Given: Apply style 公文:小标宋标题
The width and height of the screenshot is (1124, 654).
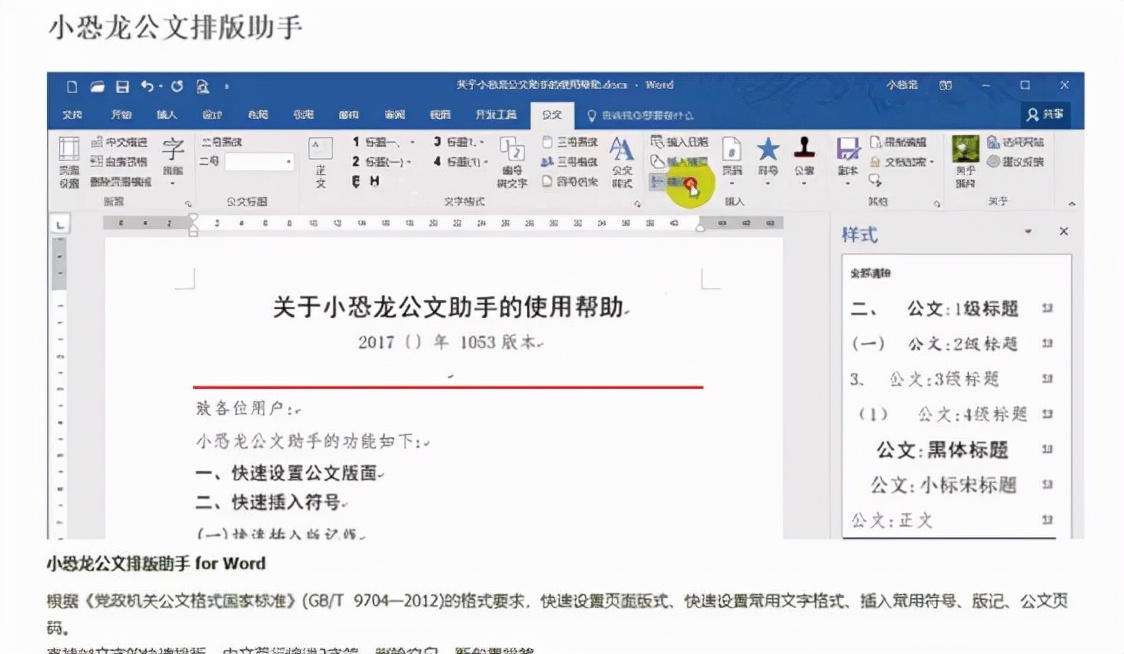Looking at the screenshot, I should click(x=951, y=485).
